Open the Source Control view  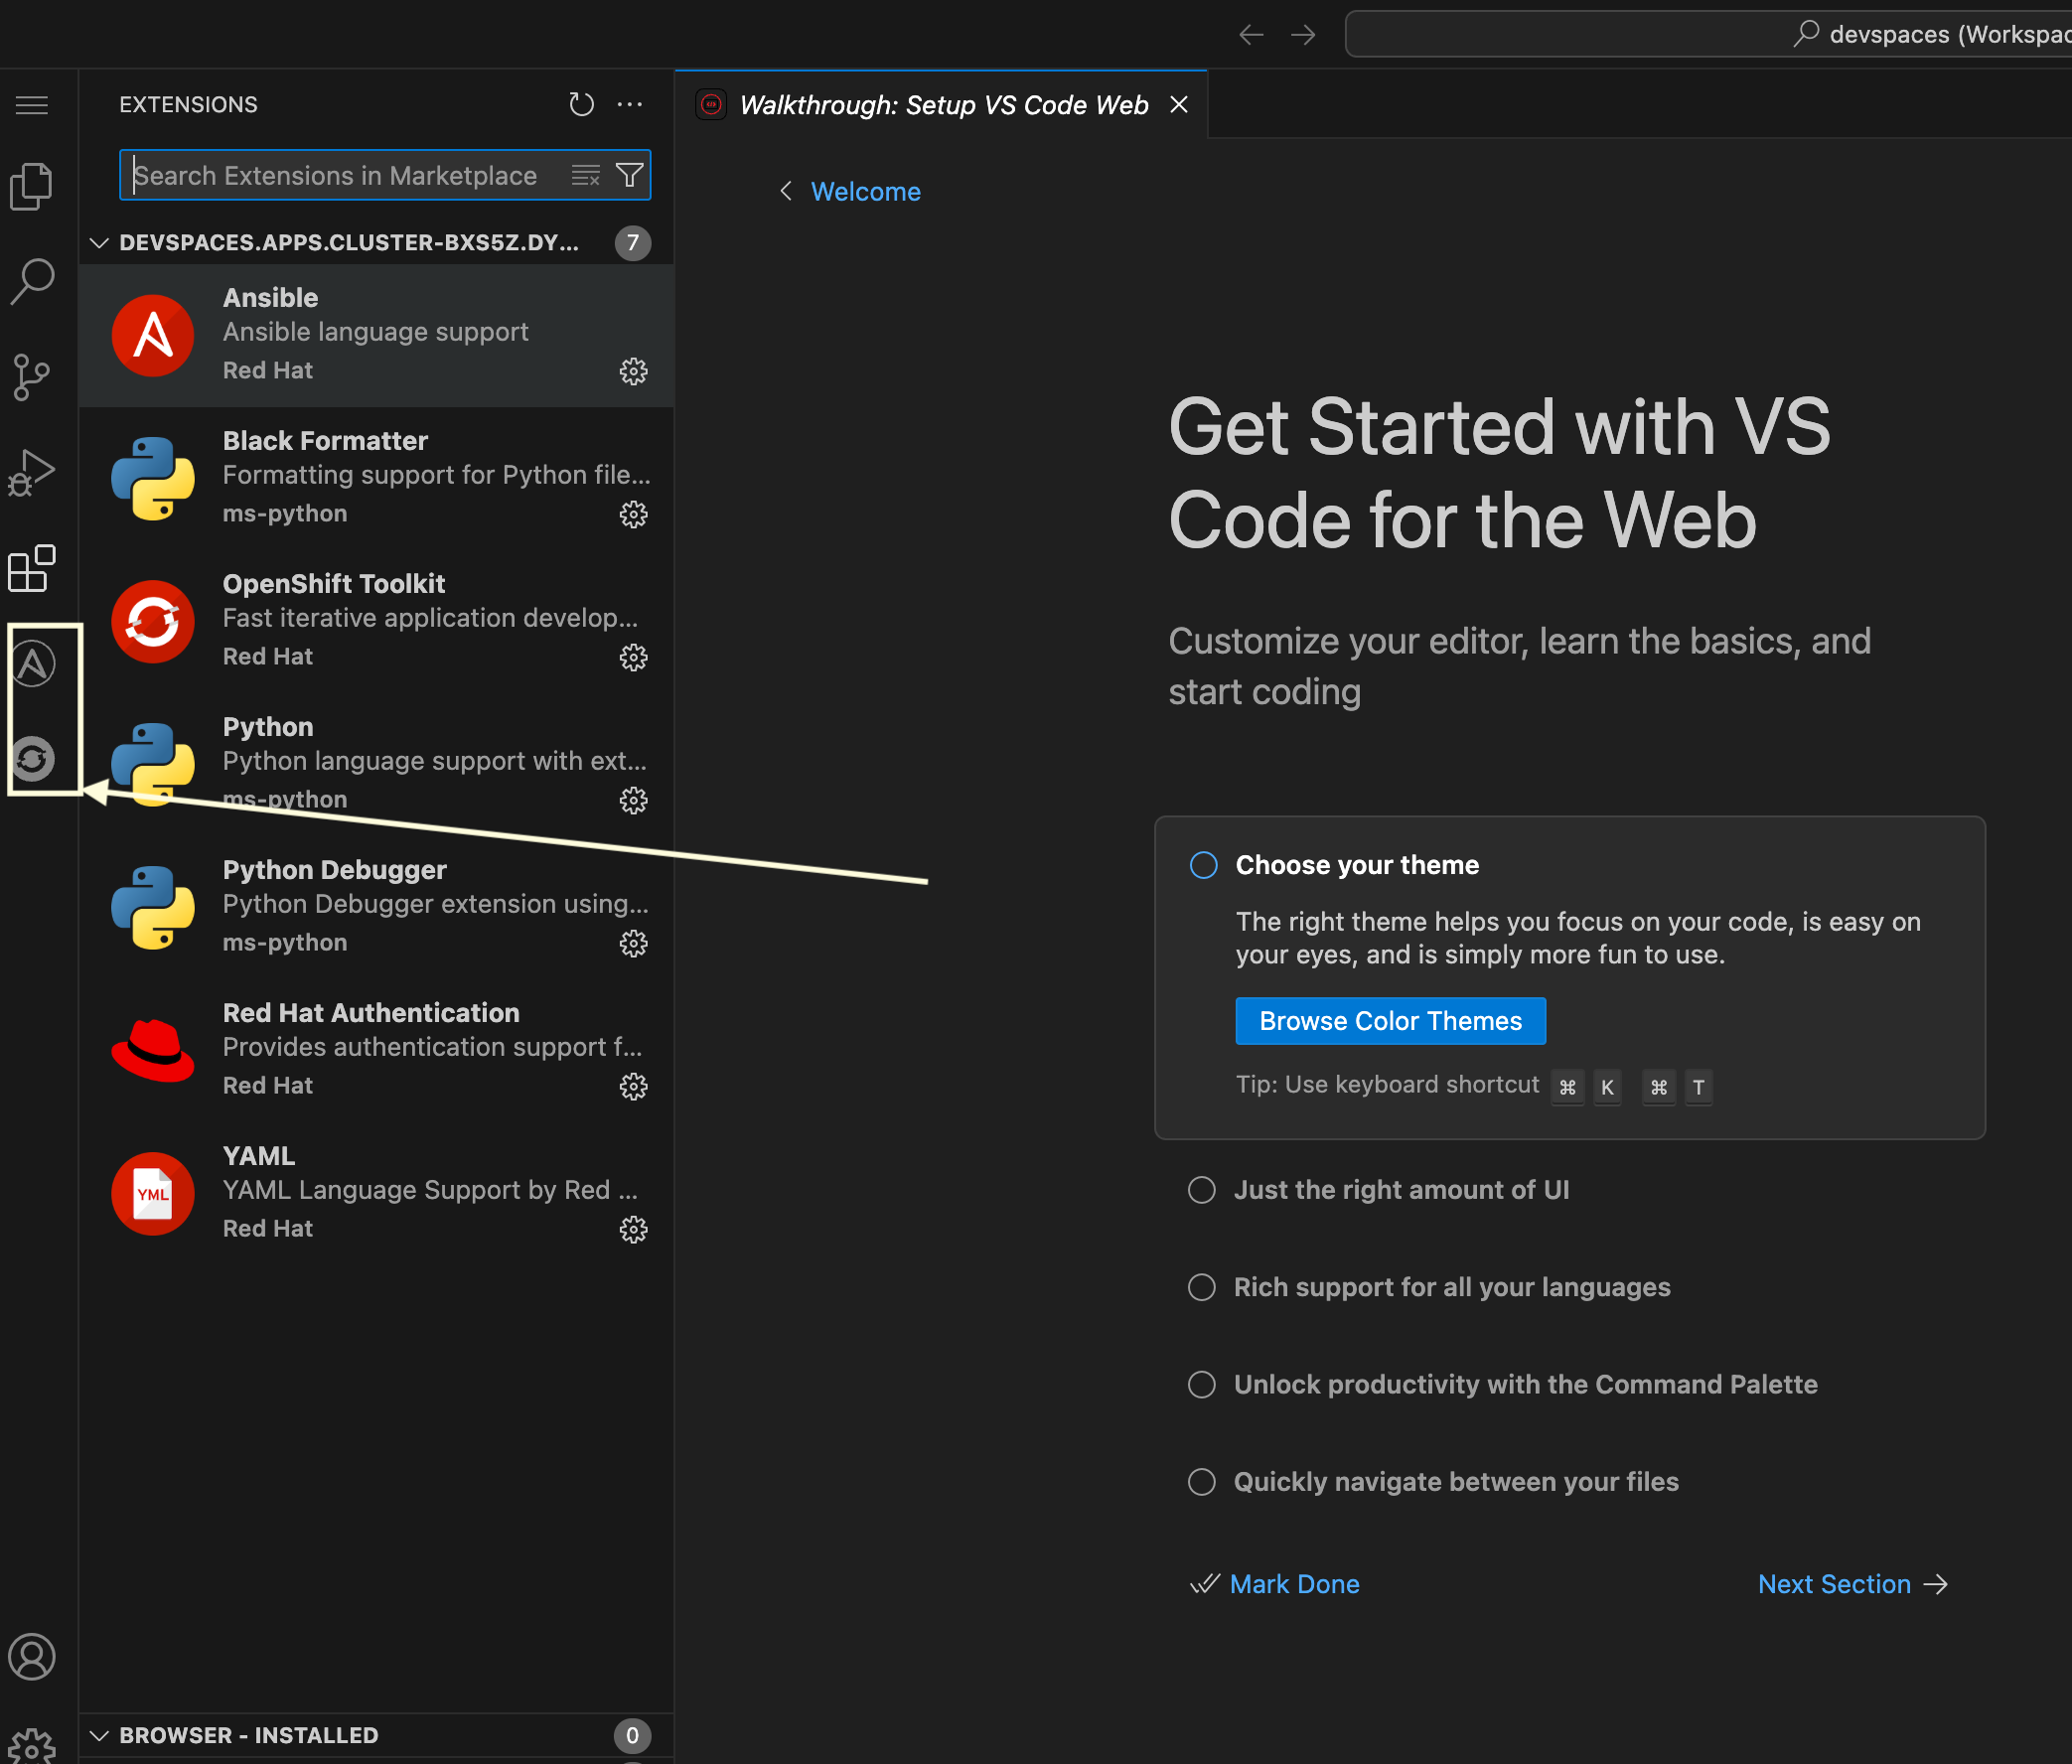click(x=31, y=376)
